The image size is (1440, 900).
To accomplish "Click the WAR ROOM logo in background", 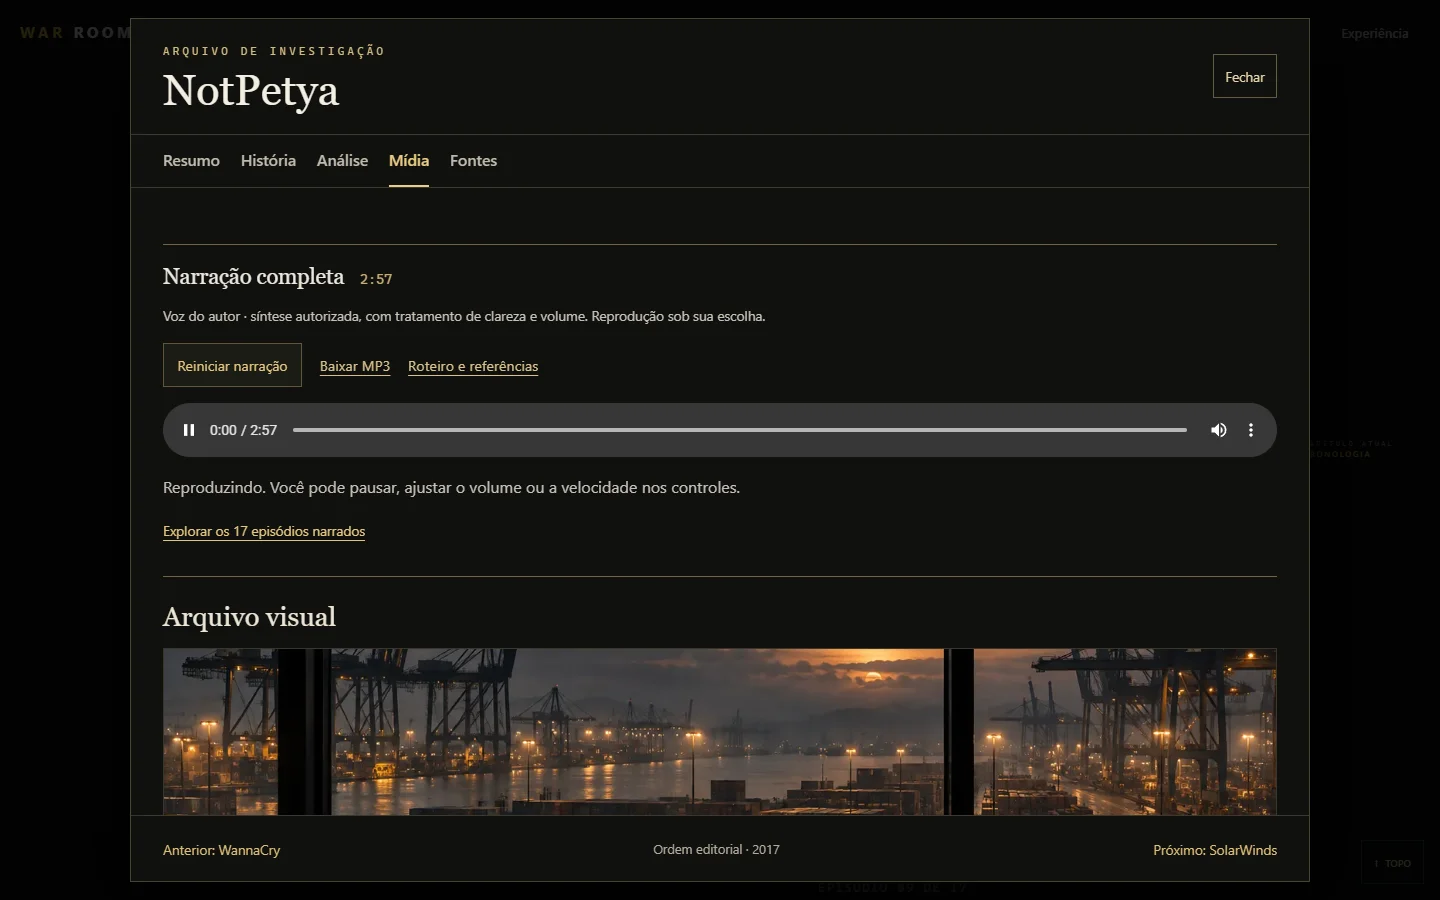I will point(75,33).
